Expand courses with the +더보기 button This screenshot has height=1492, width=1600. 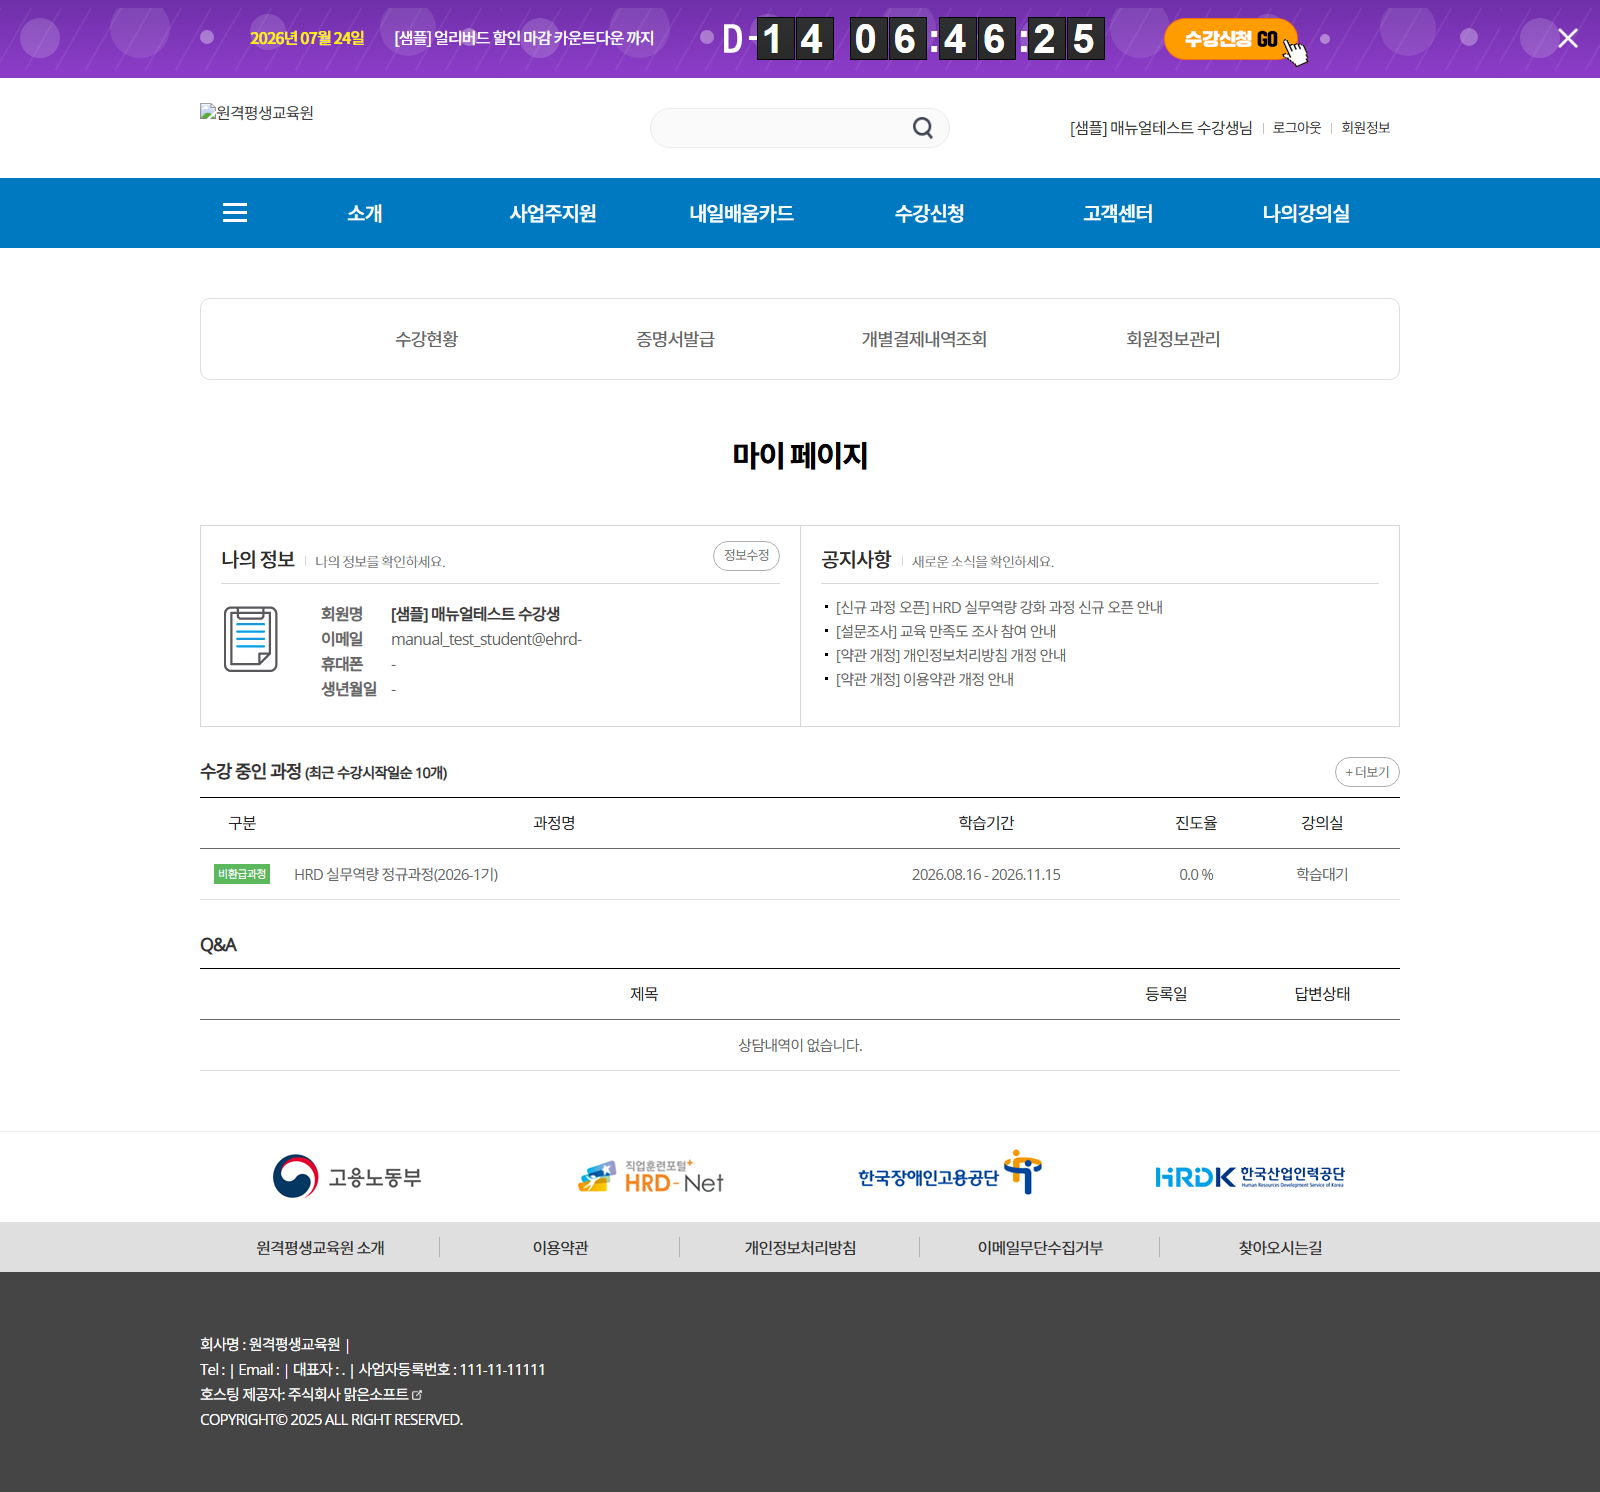1367,772
